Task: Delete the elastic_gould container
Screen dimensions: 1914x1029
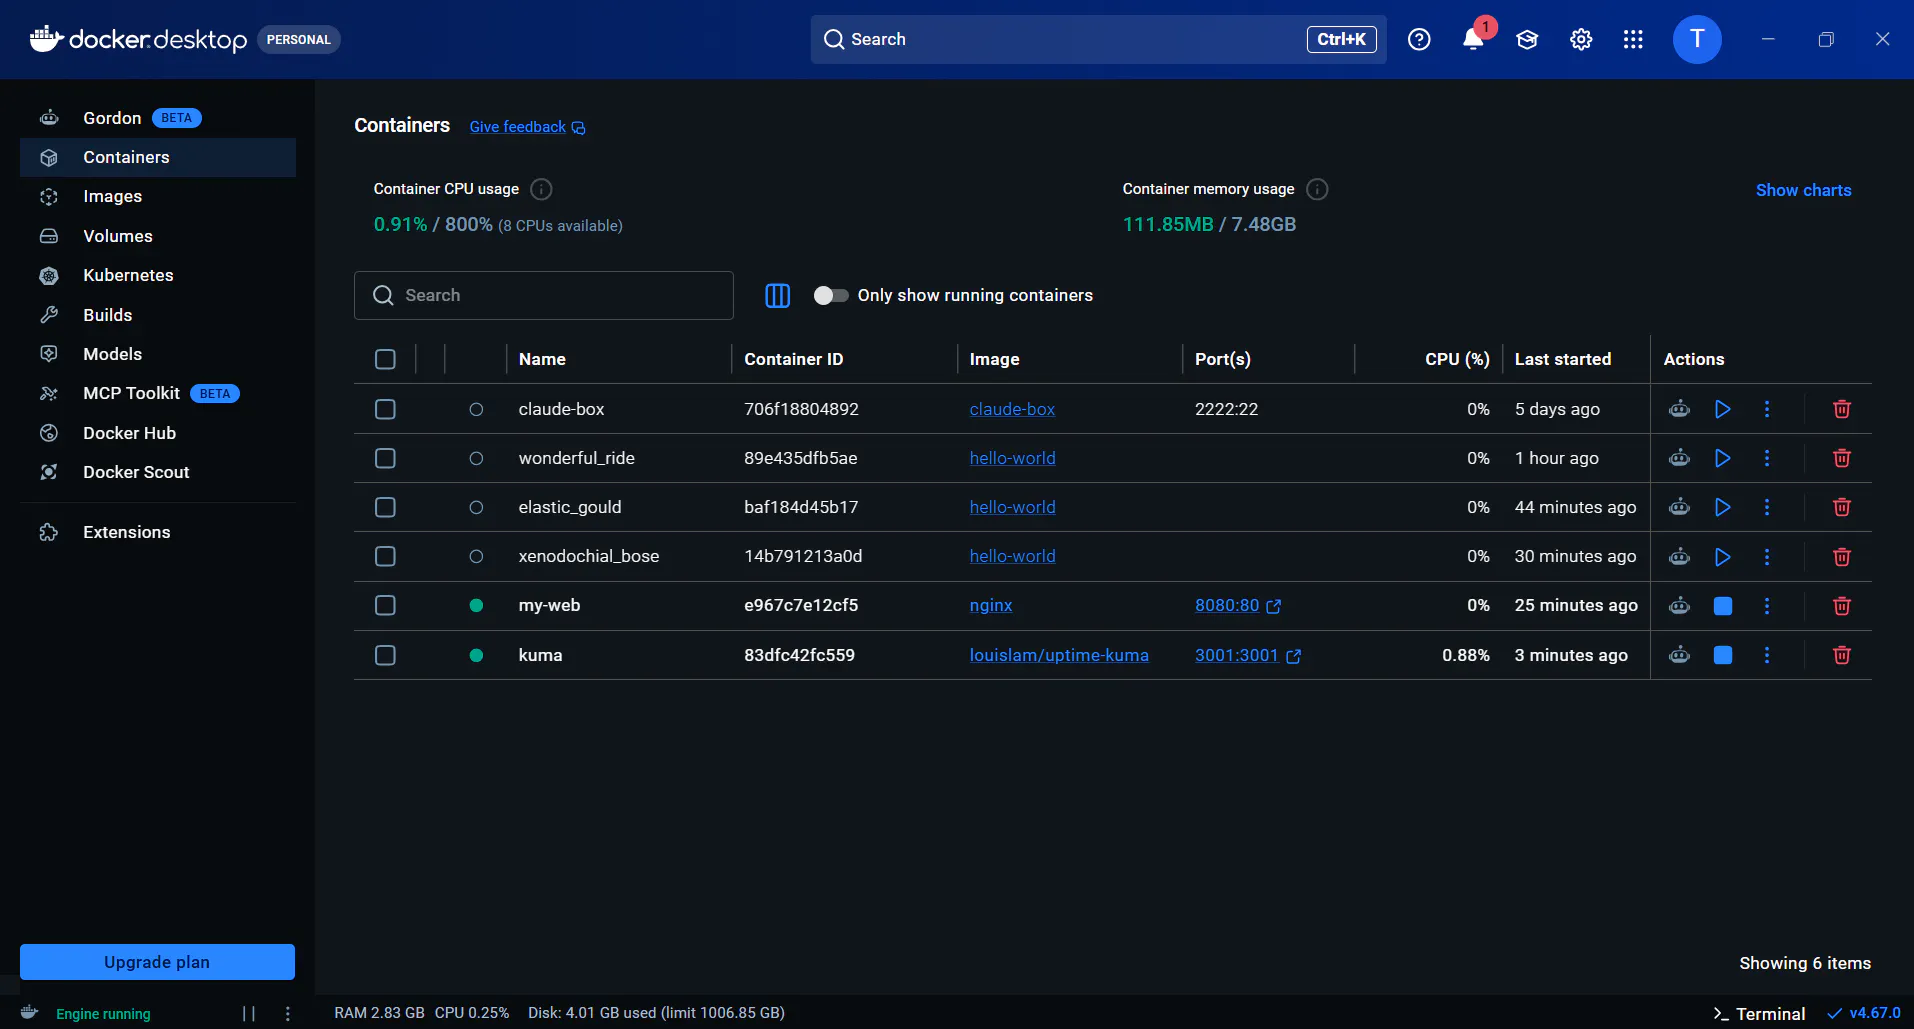Action: [x=1842, y=507]
